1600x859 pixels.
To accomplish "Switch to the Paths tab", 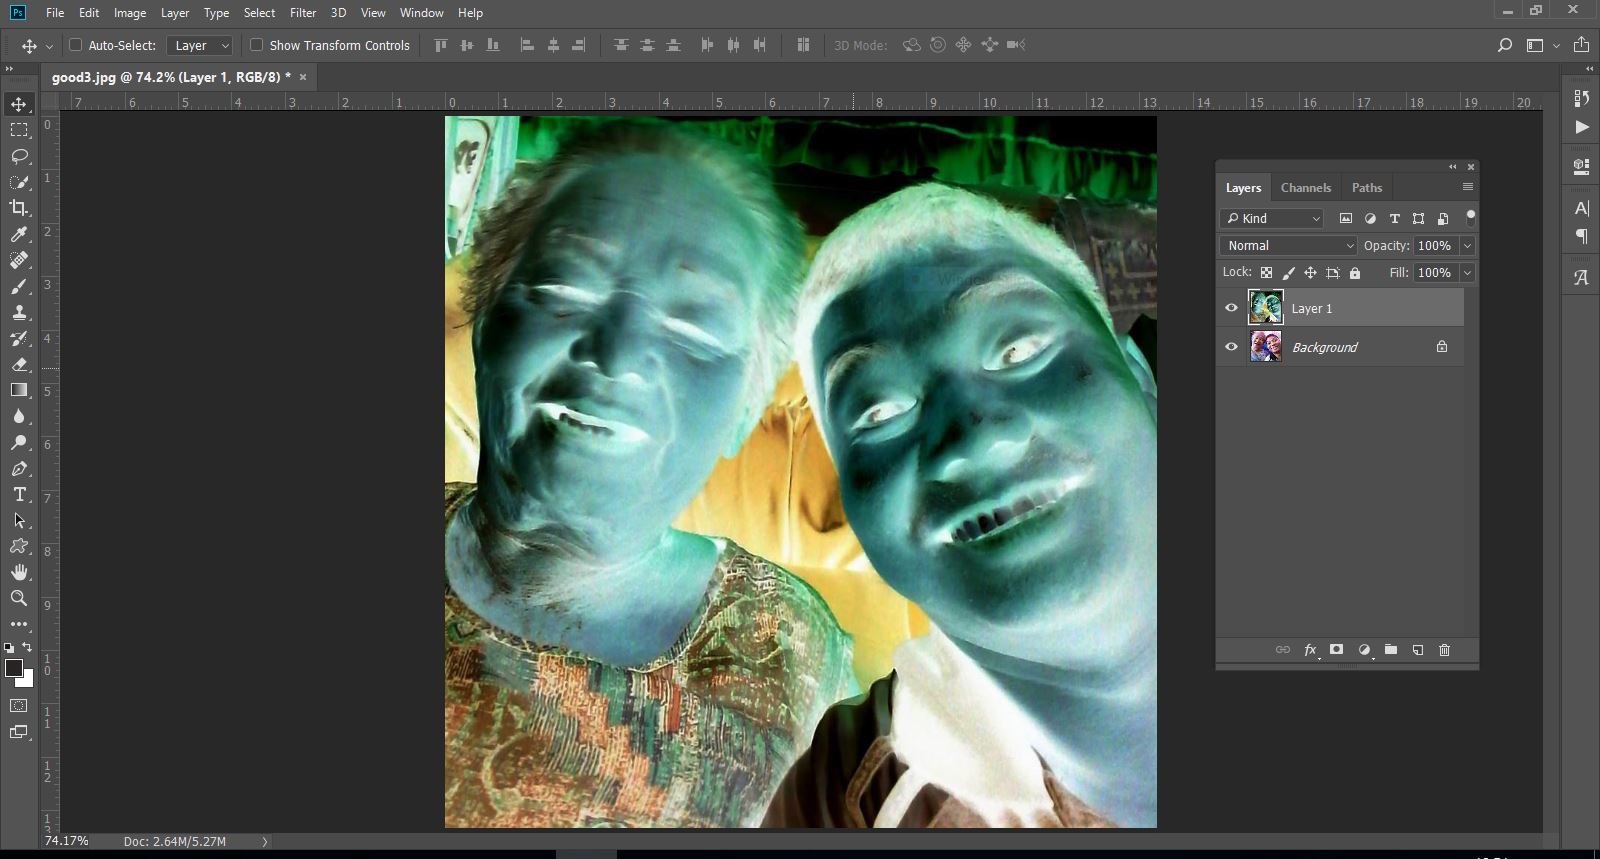I will (x=1367, y=188).
